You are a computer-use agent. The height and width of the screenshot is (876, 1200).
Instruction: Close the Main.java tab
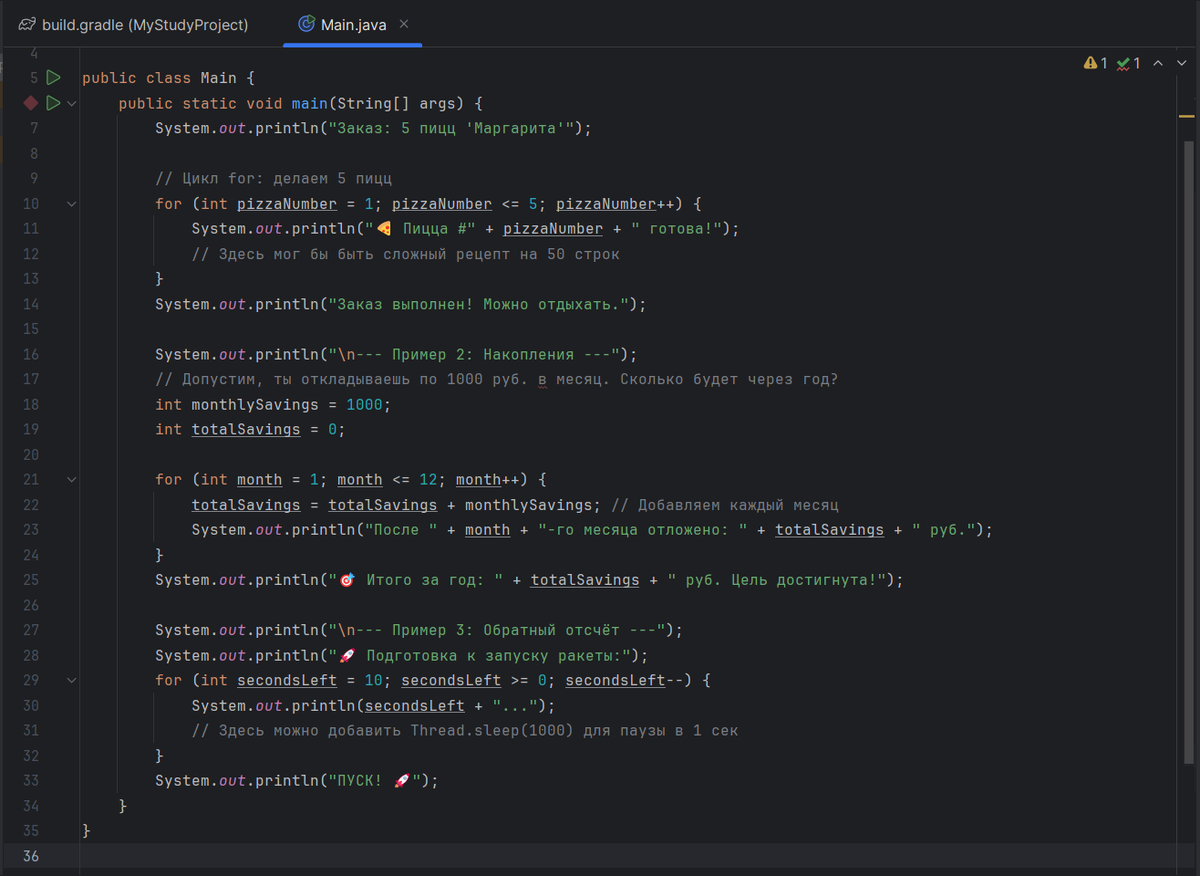[x=404, y=24]
